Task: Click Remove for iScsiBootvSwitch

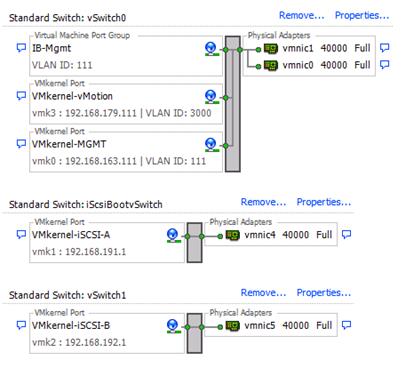Action: [x=263, y=202]
